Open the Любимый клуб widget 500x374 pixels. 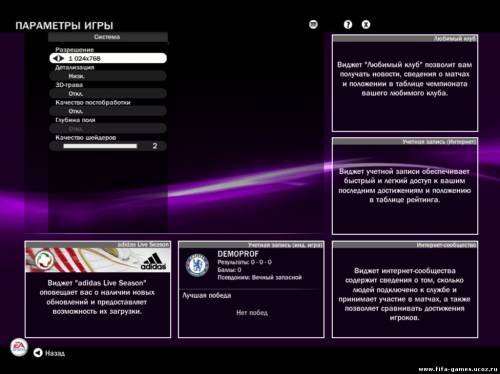pyautogui.click(x=405, y=83)
